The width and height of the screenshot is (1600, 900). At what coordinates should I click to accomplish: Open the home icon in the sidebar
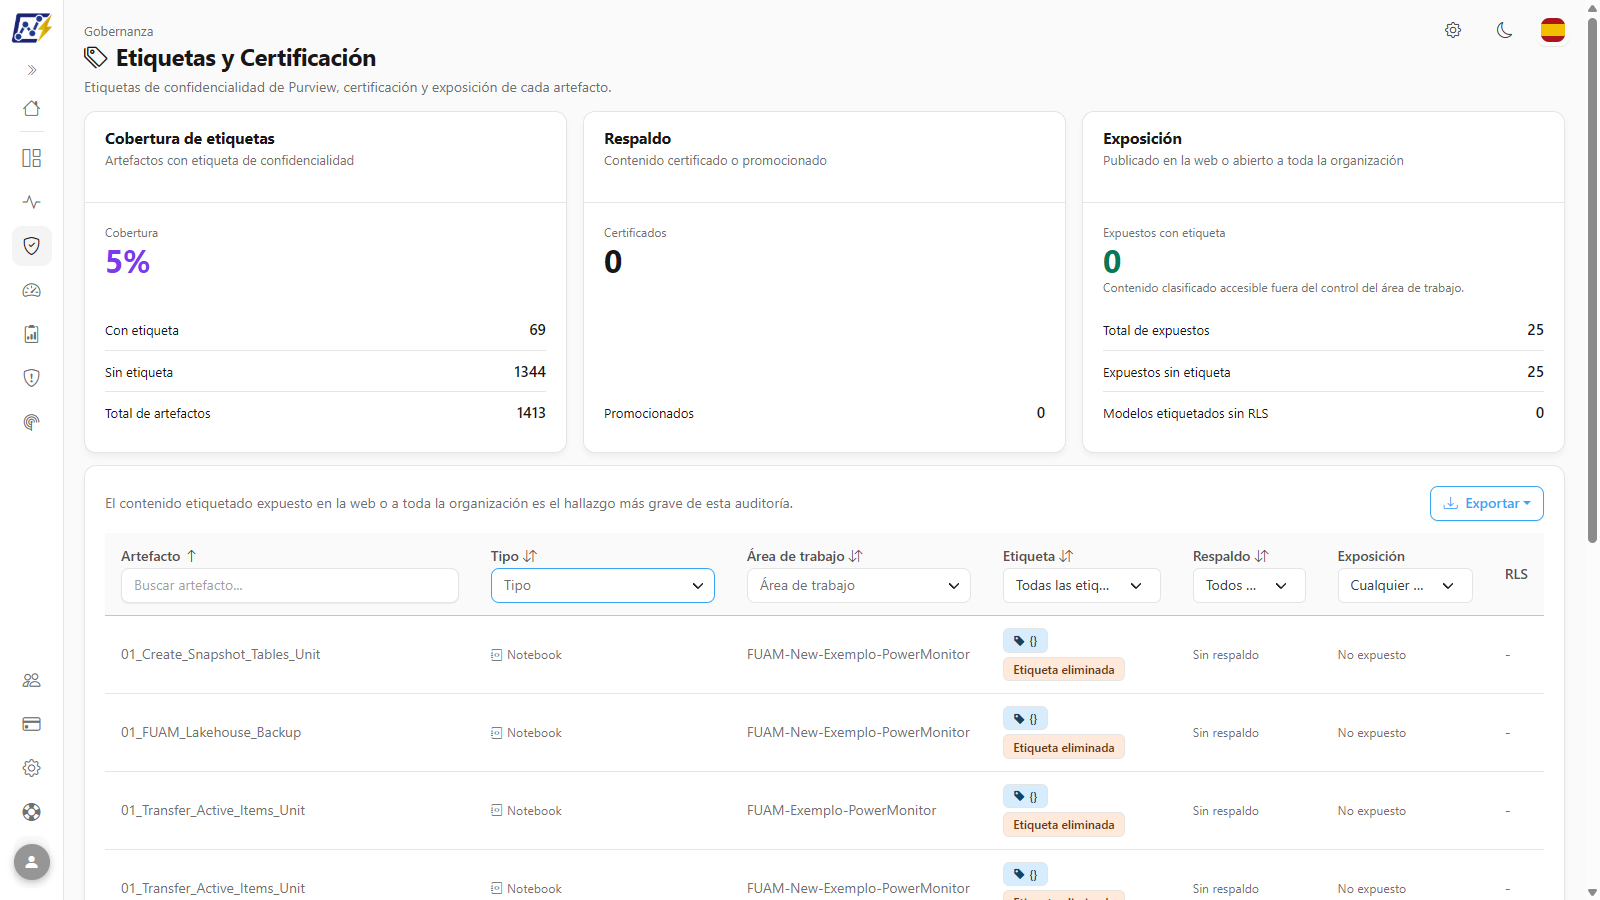pyautogui.click(x=32, y=108)
